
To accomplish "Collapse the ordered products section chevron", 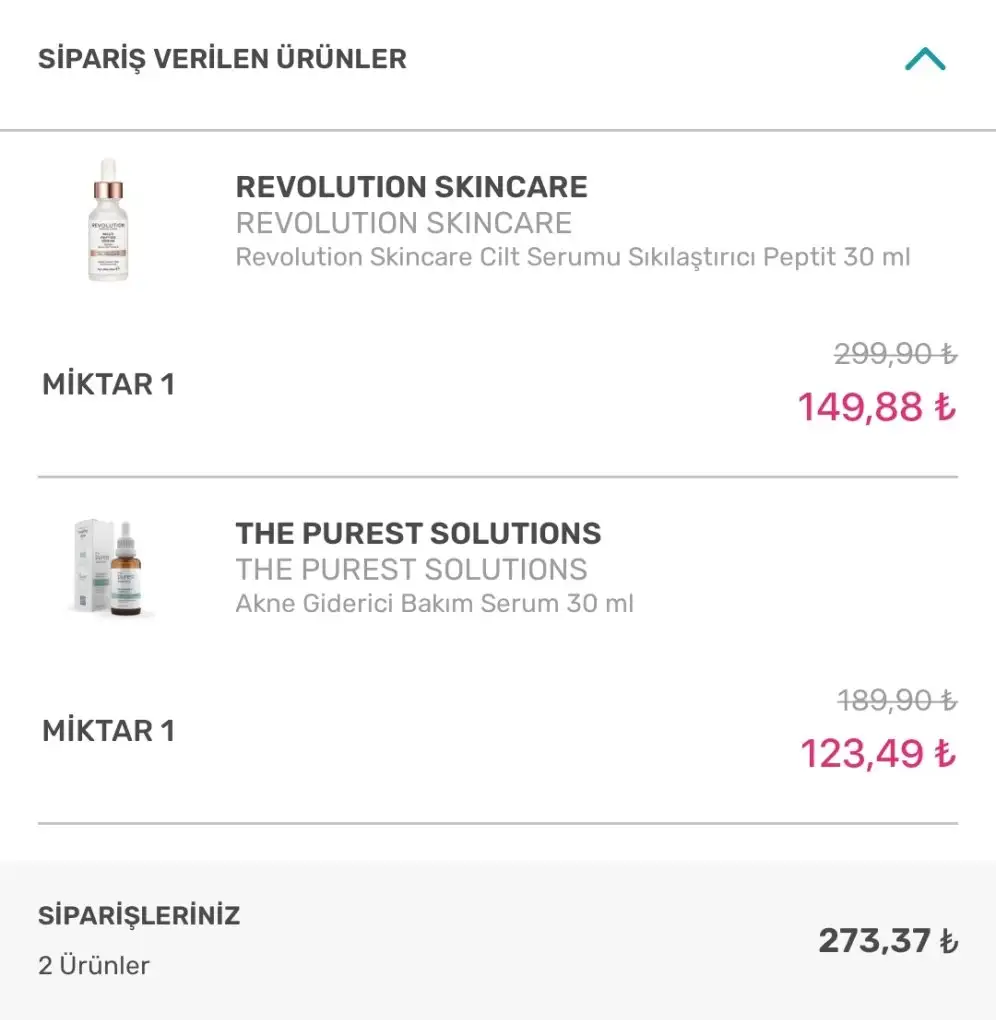I will [925, 59].
